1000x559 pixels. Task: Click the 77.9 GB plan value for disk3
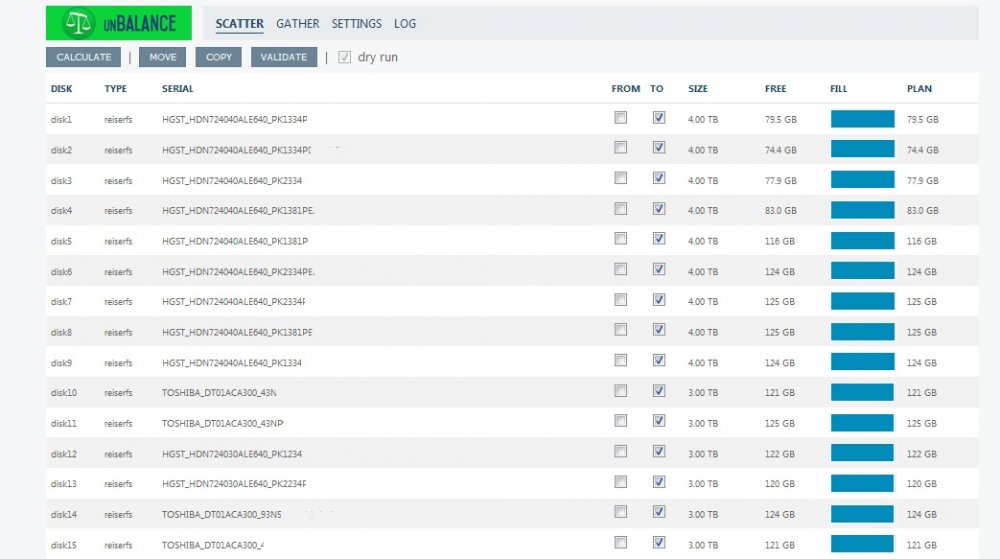[x=923, y=180]
